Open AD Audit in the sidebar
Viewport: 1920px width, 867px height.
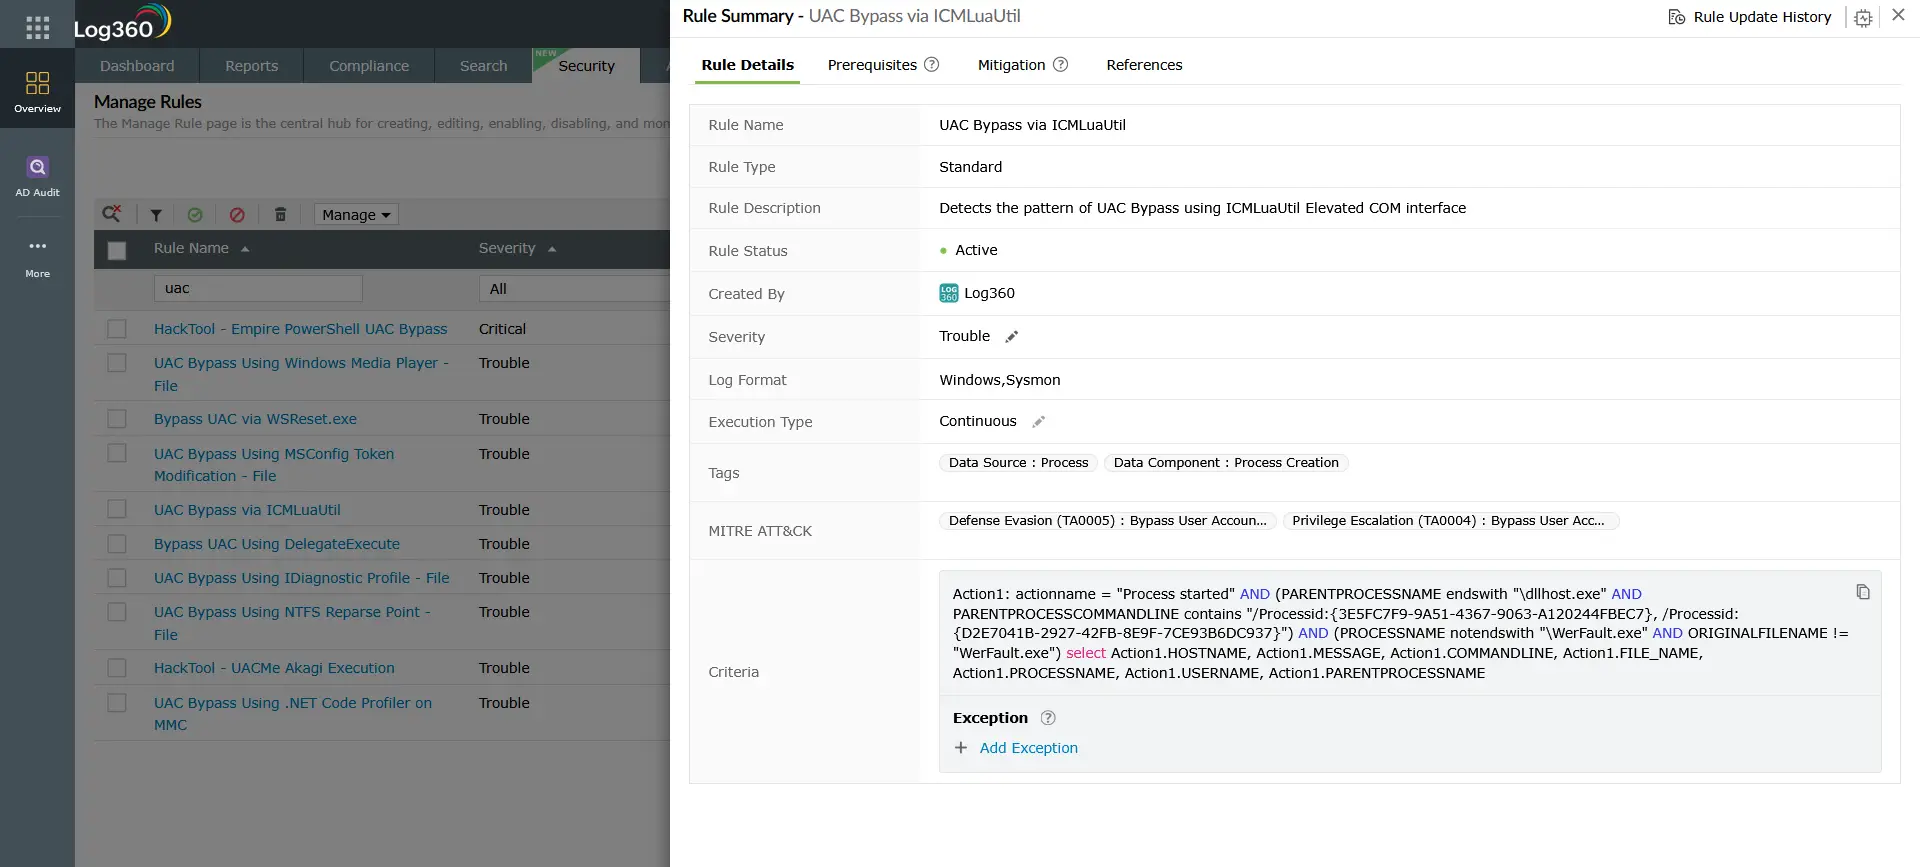tap(37, 176)
